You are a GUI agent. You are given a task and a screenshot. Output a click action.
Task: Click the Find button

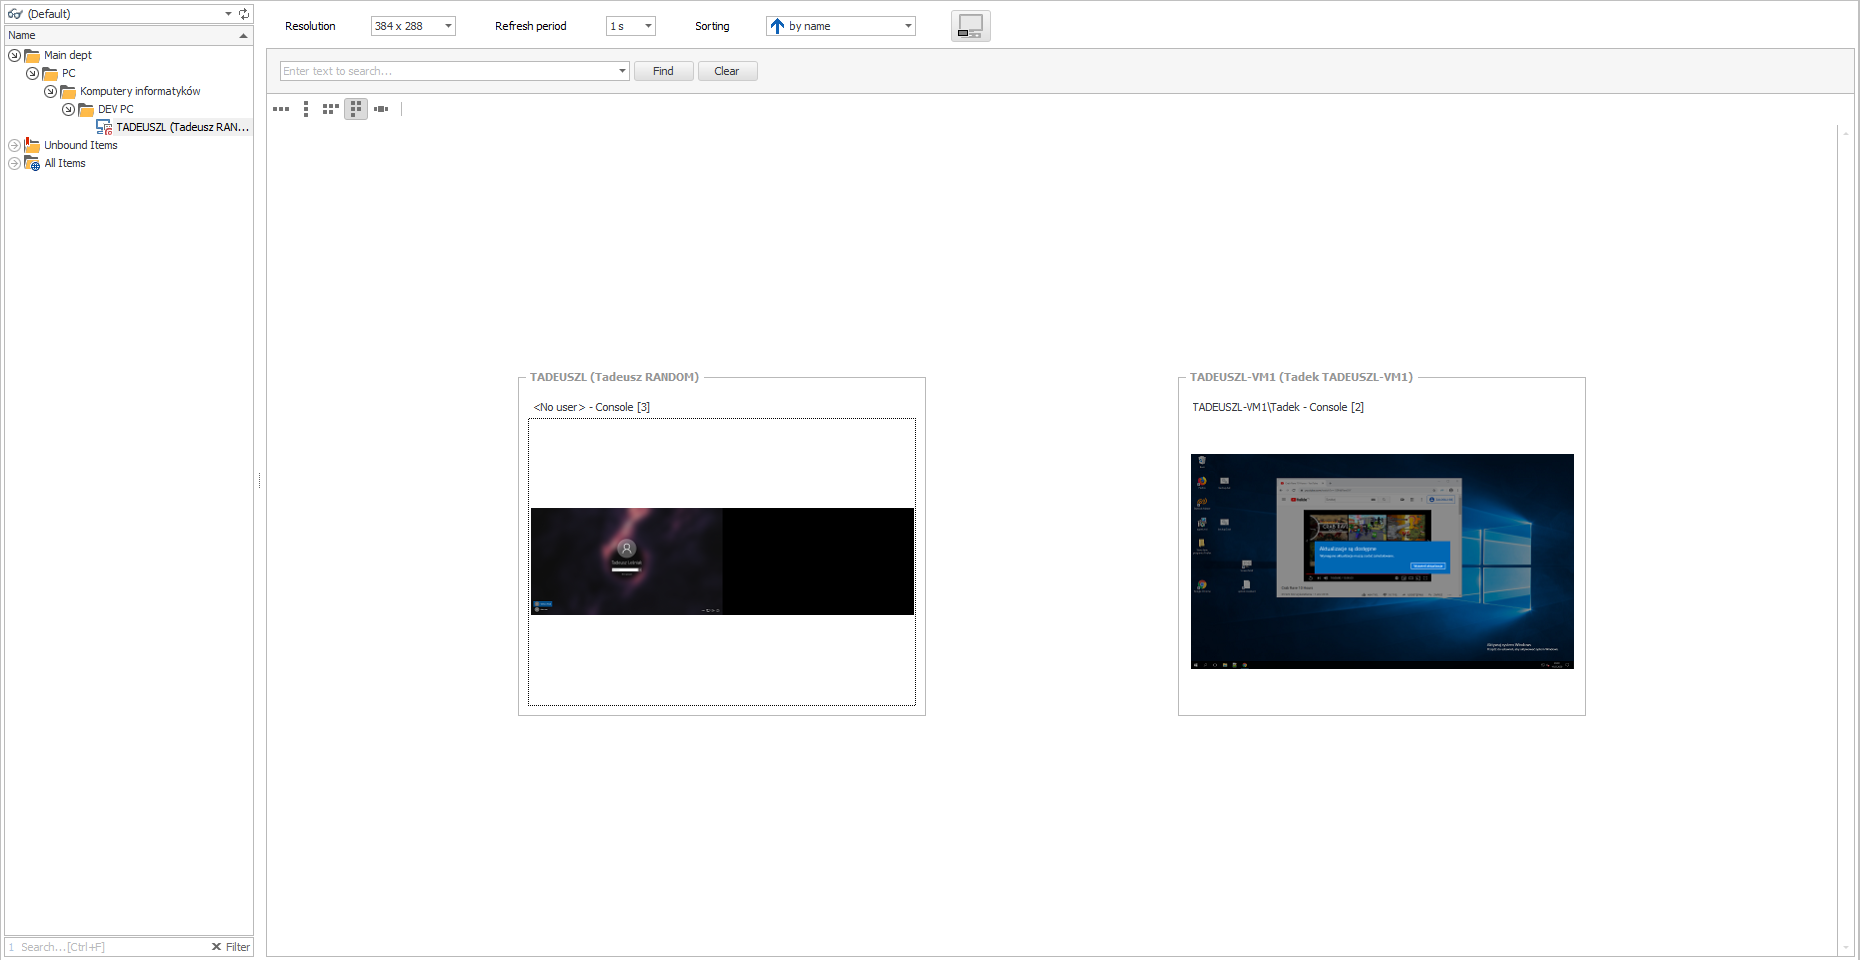pos(663,71)
